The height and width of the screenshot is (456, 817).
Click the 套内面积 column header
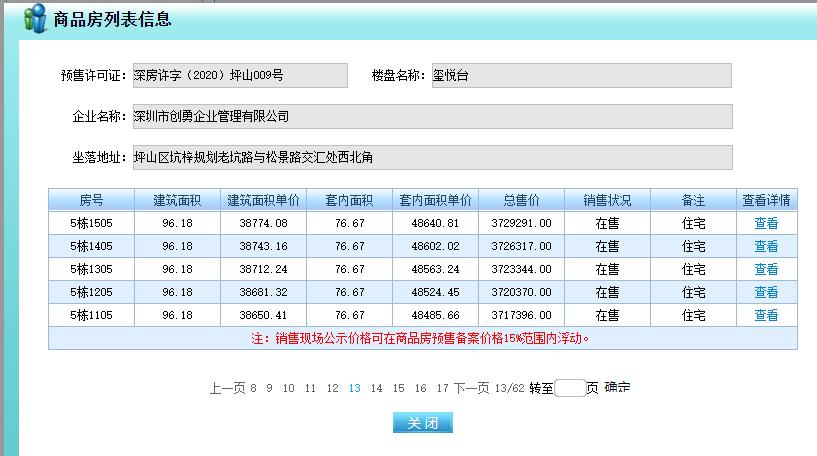[349, 200]
